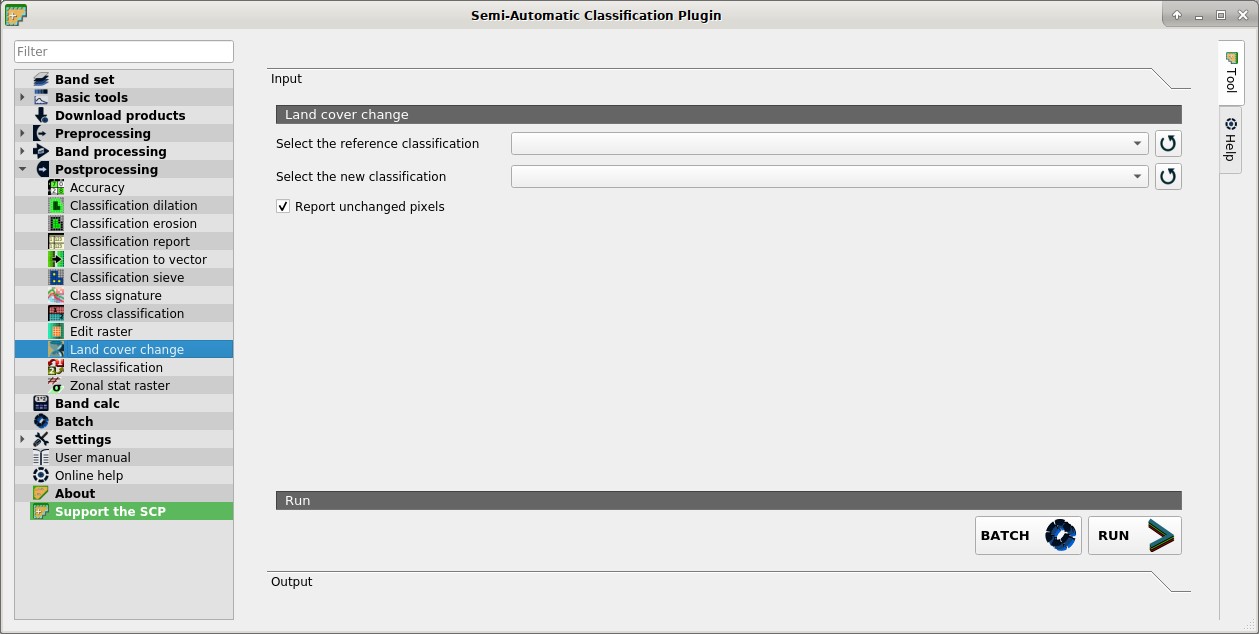Click the Edit raster icon

coord(56,331)
